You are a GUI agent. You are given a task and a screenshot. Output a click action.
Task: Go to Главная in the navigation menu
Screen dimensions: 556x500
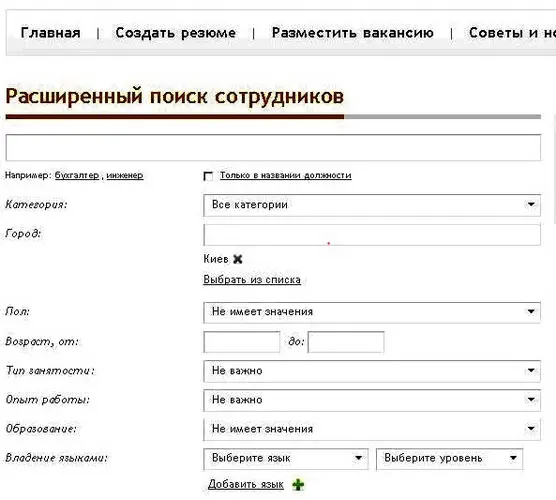pos(50,33)
